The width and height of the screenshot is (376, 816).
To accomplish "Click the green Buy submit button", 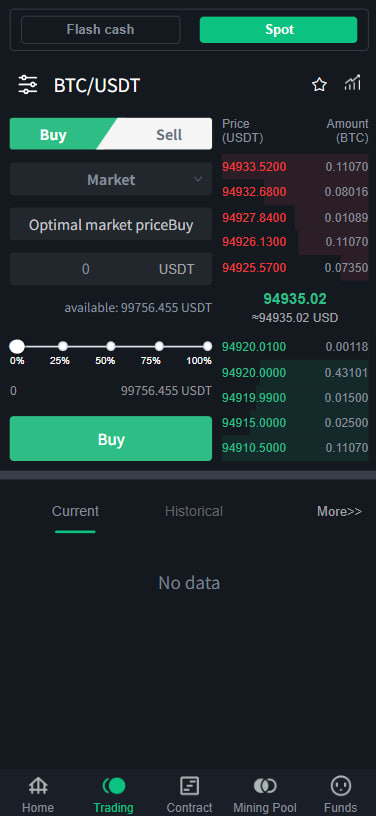I will point(111,439).
